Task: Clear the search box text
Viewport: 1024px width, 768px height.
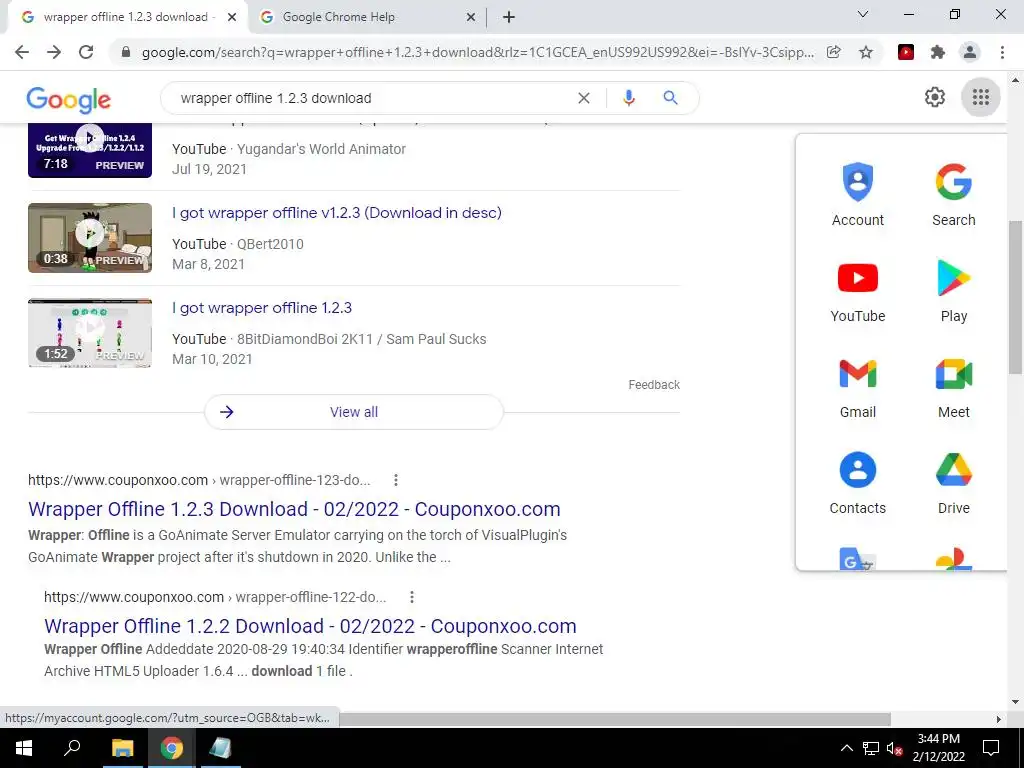Action: [x=584, y=98]
